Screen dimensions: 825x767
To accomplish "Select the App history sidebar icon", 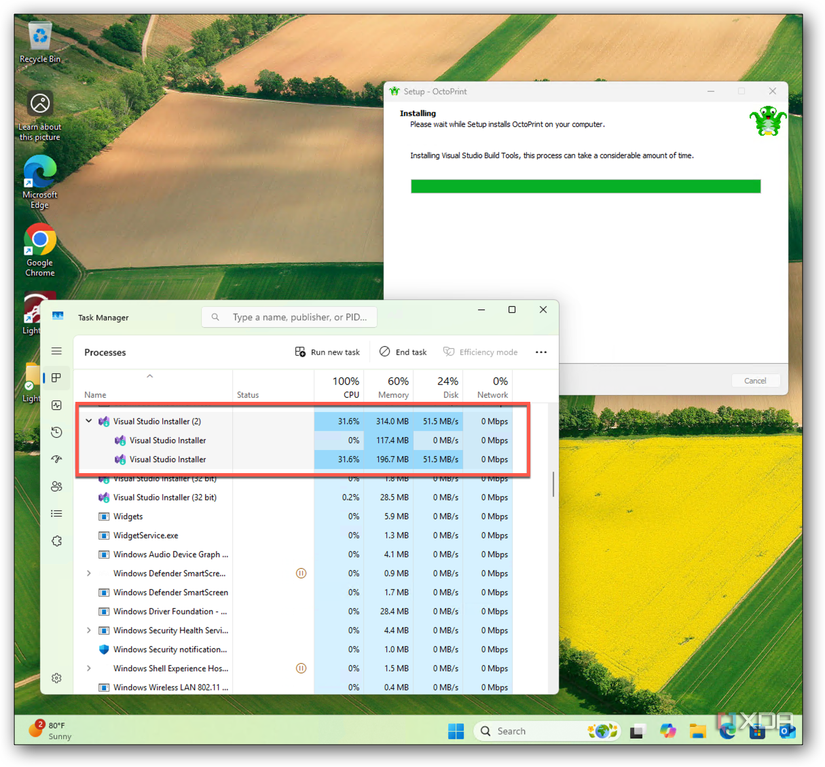I will [x=56, y=432].
